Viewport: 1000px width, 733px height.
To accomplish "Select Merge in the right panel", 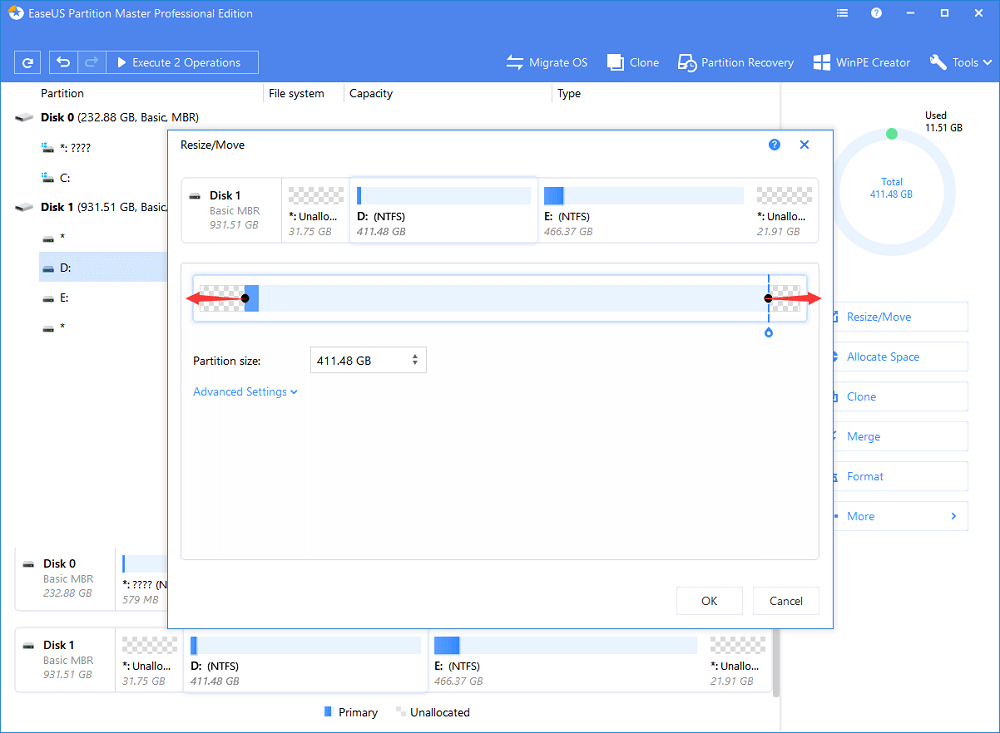I will click(x=864, y=436).
